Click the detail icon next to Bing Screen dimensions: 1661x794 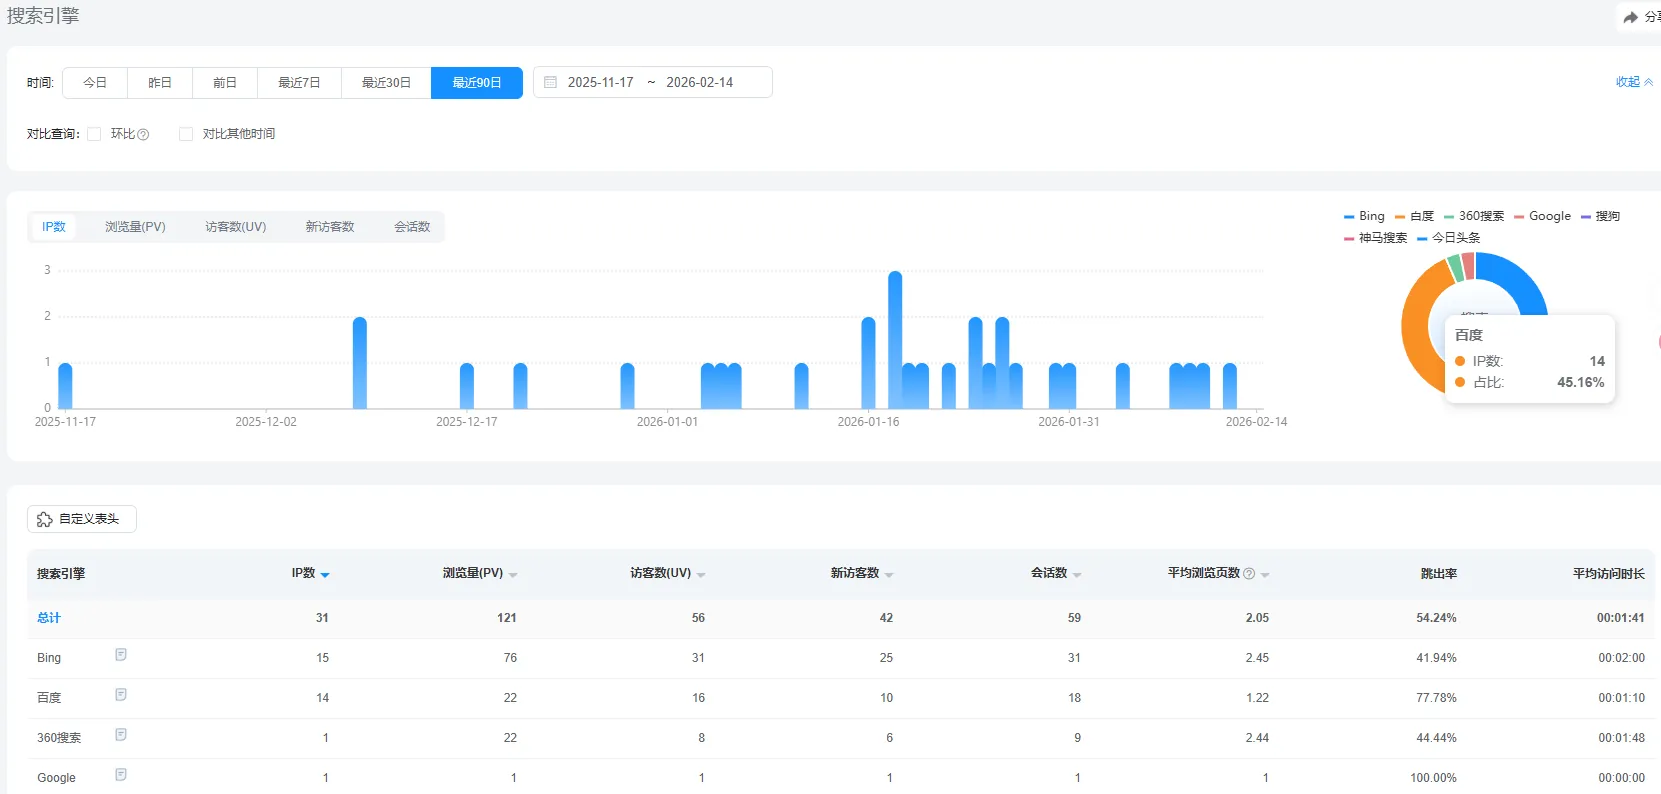click(x=121, y=655)
